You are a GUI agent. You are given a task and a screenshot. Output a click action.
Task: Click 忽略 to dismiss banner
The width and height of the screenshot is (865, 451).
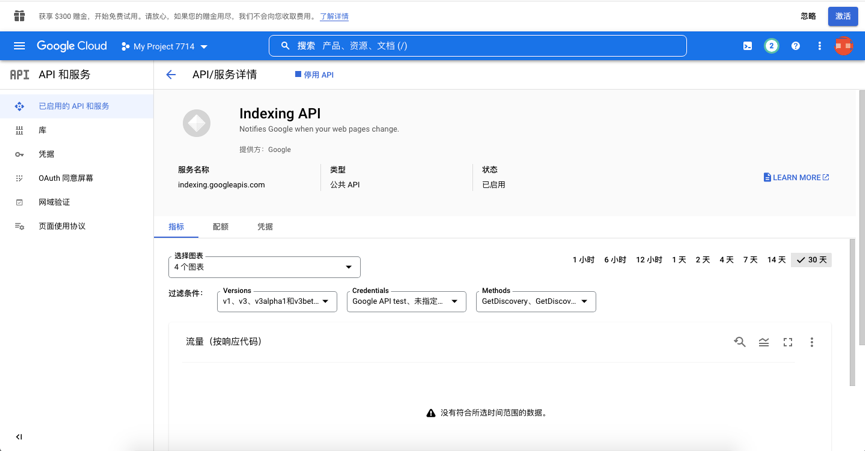point(808,16)
